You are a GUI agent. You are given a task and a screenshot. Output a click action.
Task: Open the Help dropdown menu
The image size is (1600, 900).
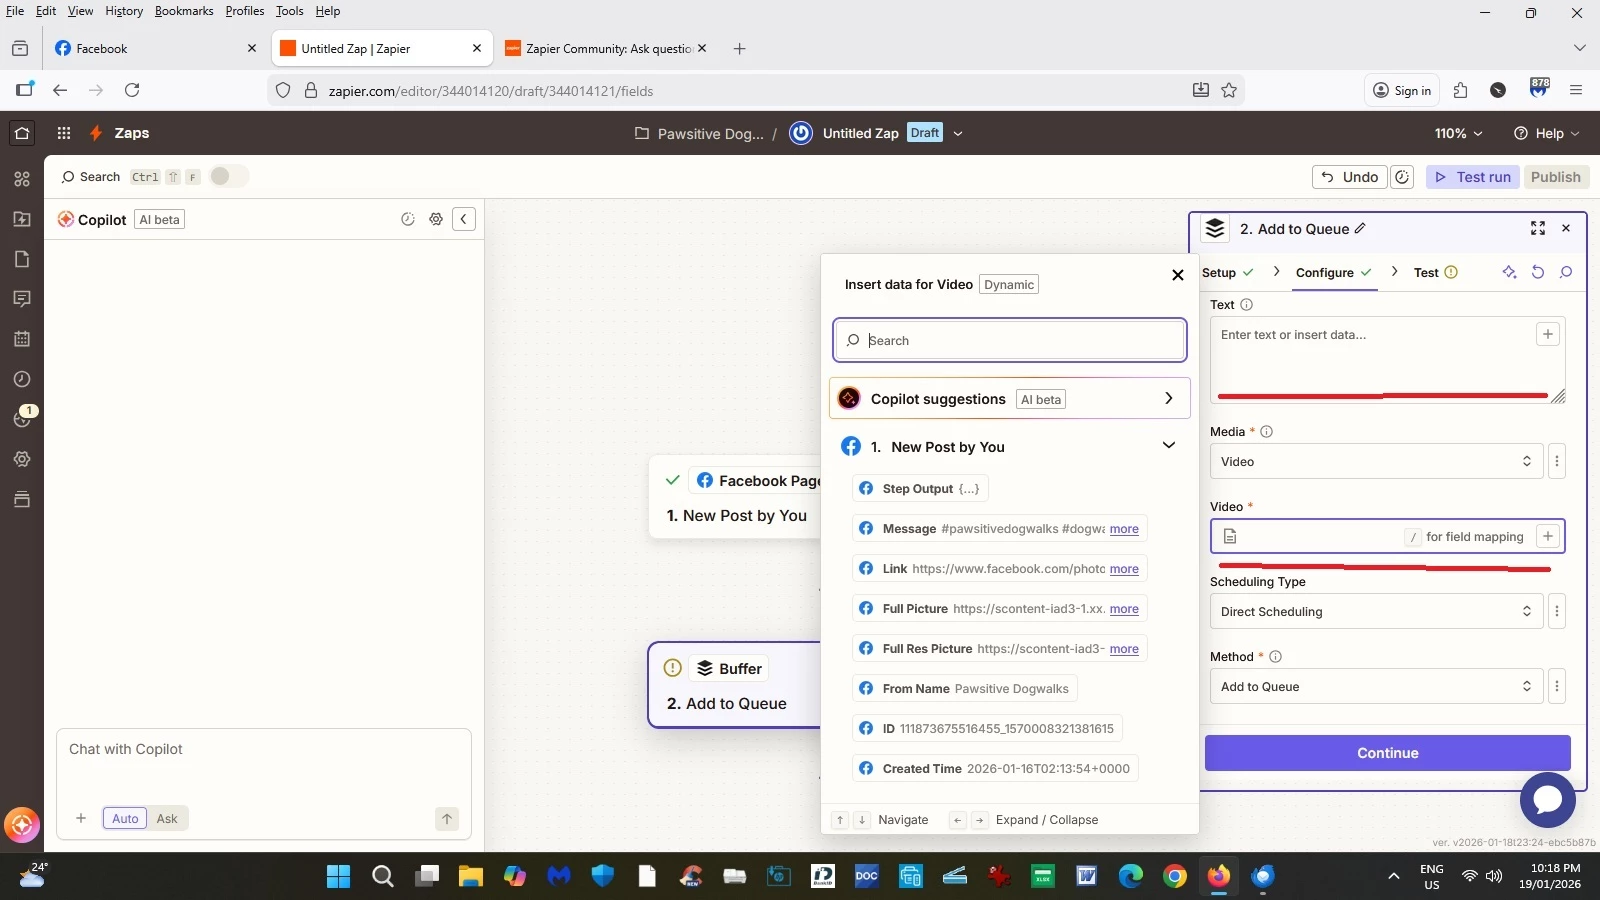coord(1547,133)
